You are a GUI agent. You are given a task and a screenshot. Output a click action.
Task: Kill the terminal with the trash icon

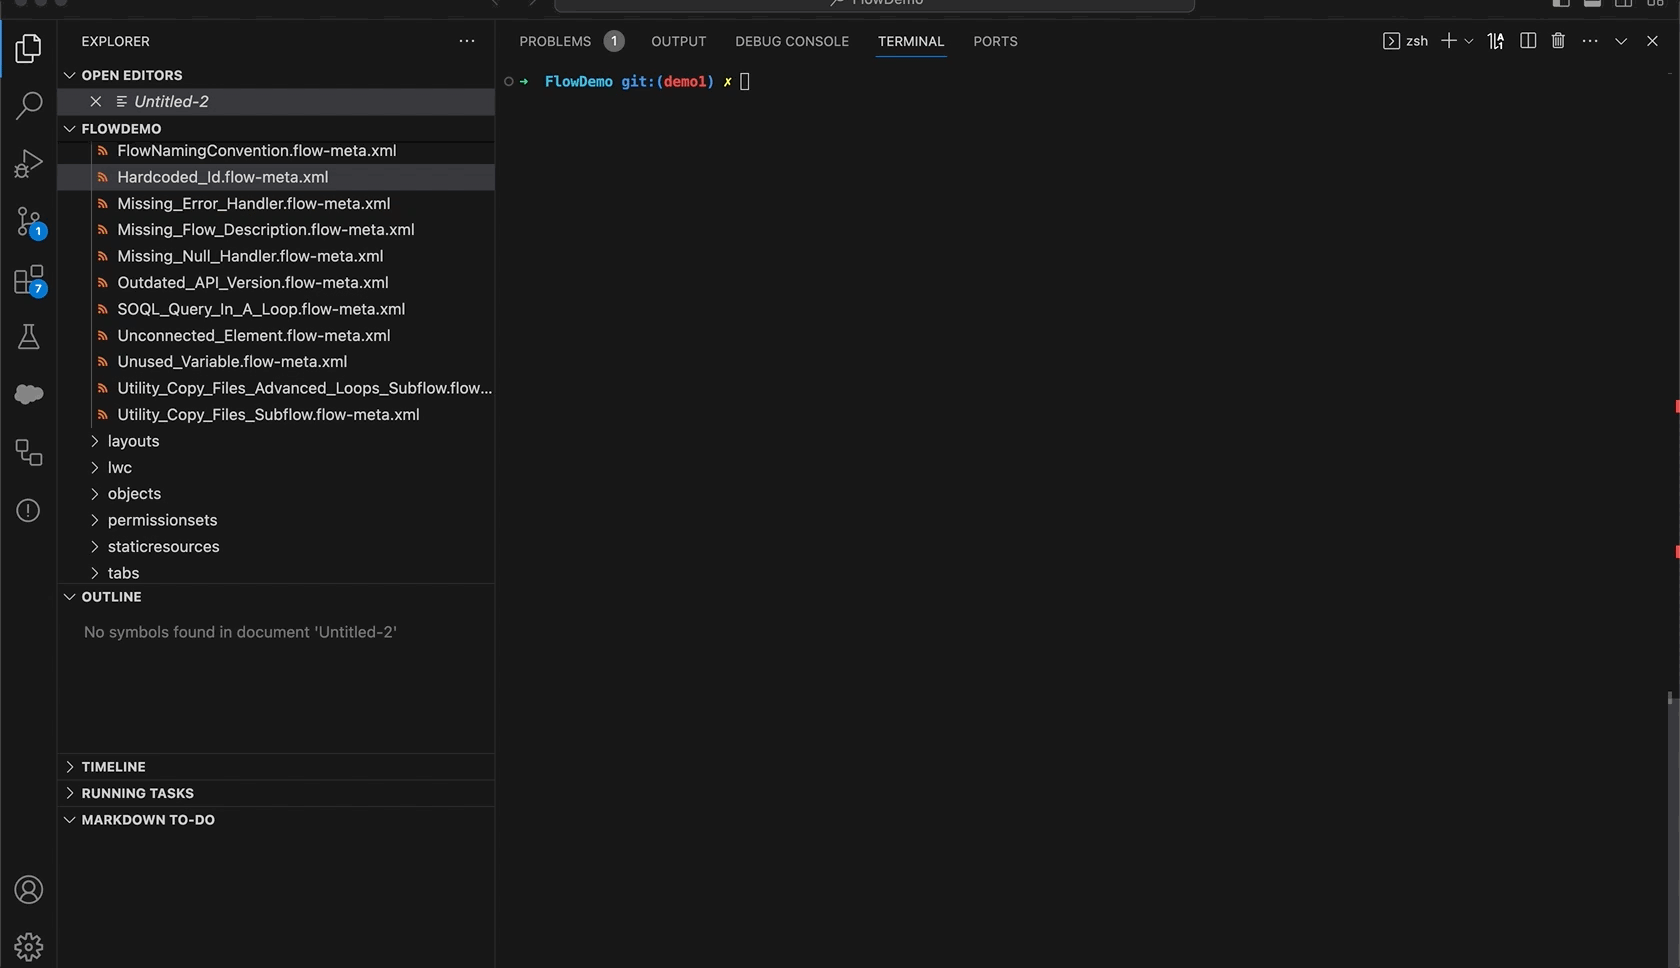coord(1558,41)
